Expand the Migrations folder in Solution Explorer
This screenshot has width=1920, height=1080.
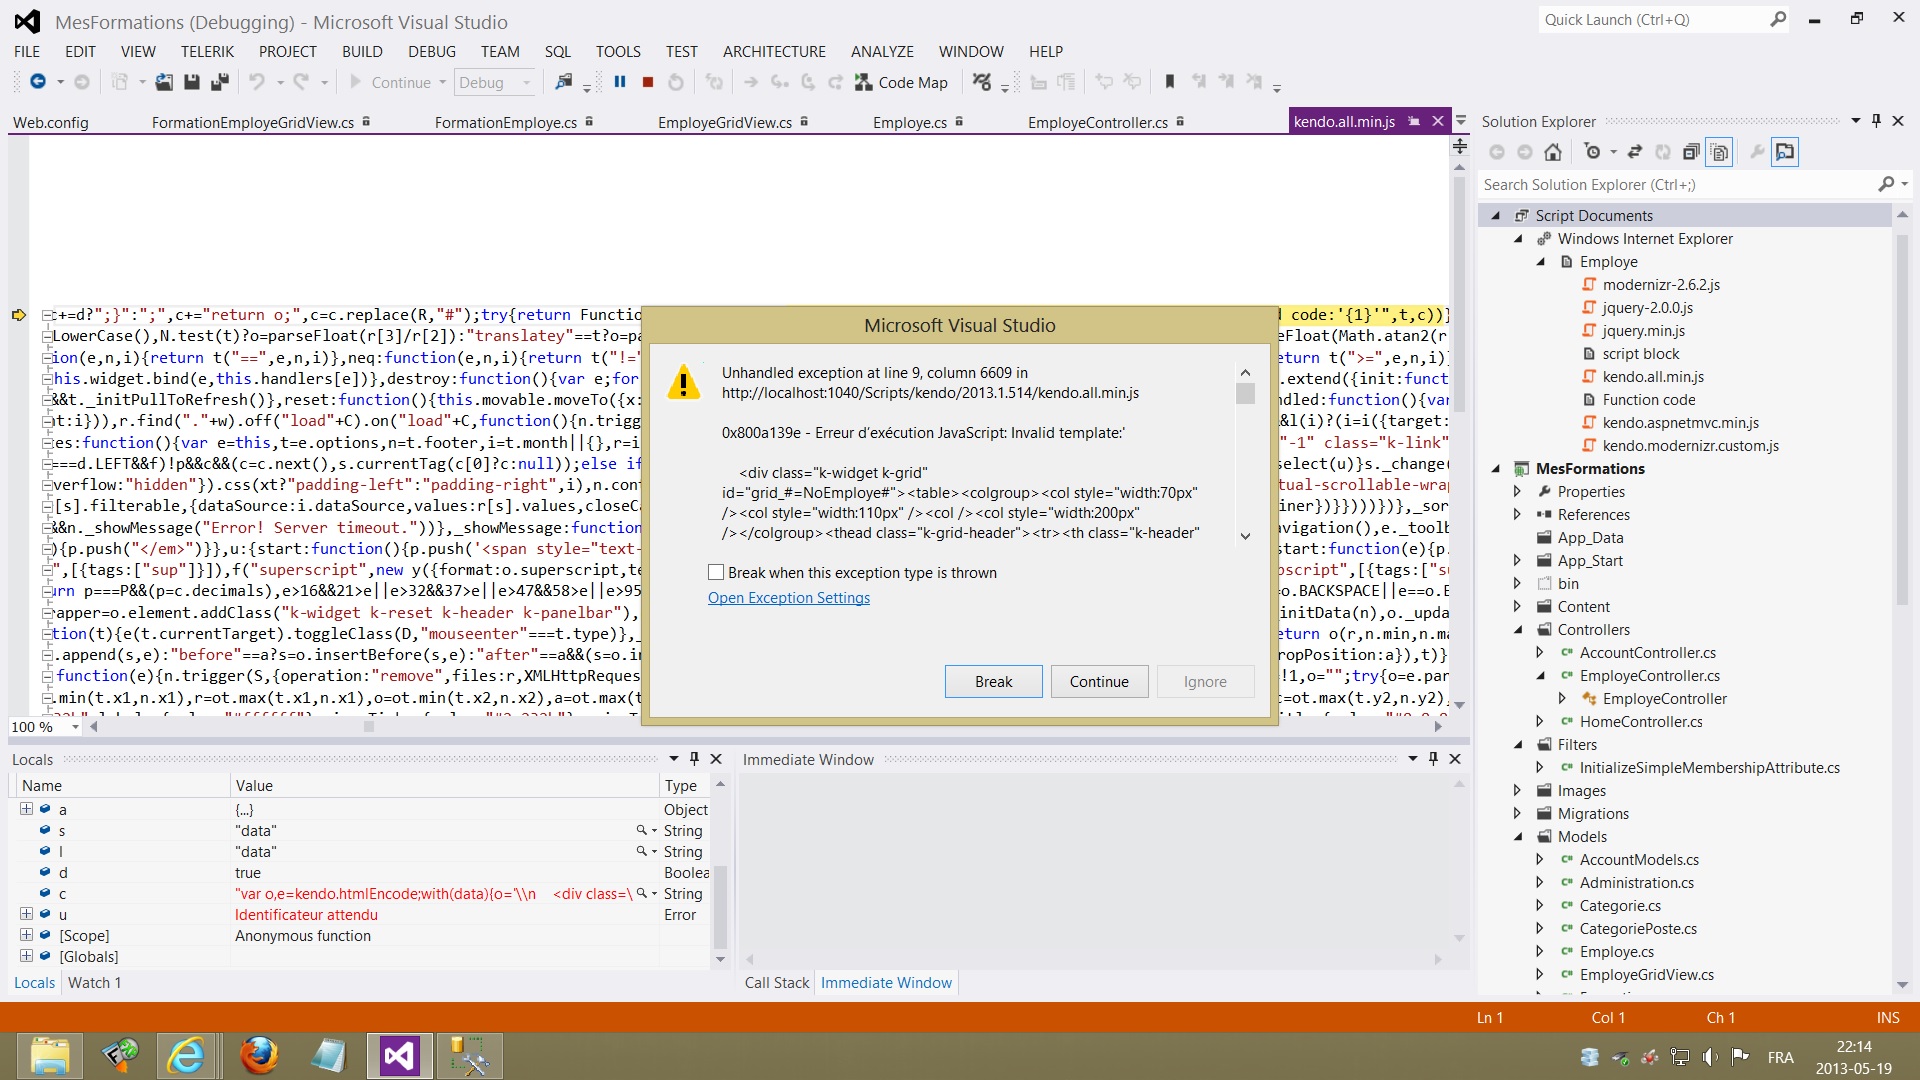[x=1518, y=814]
